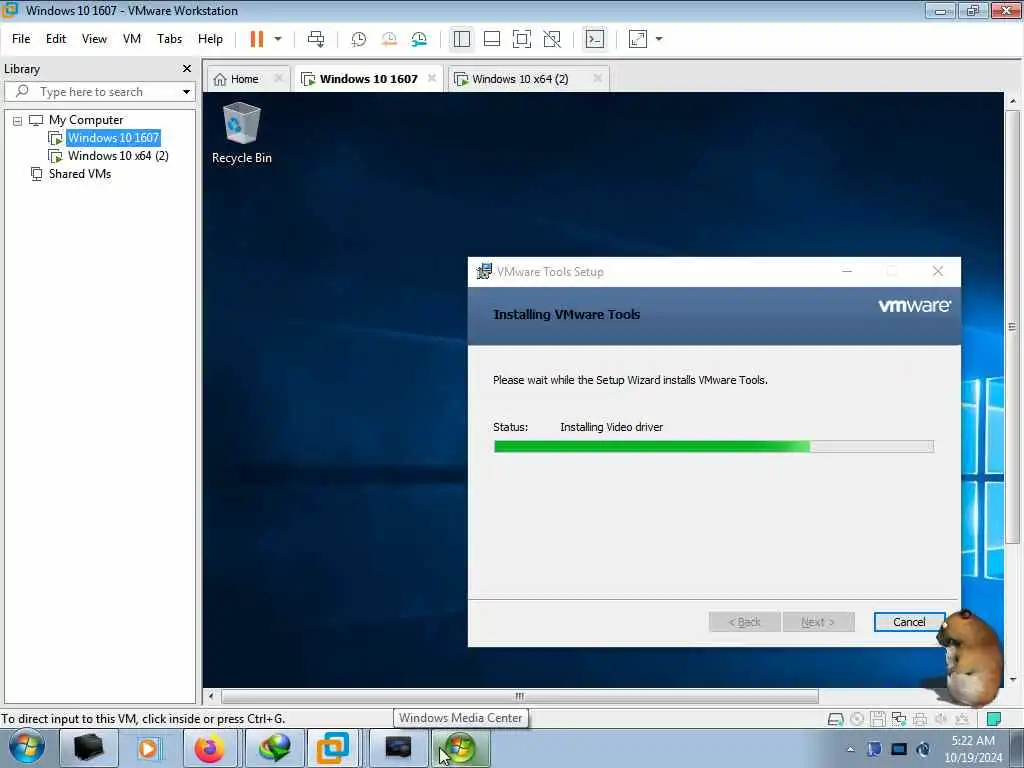1024x768 pixels.
Task: Click Cancel in VMware Tools Setup
Action: click(909, 622)
